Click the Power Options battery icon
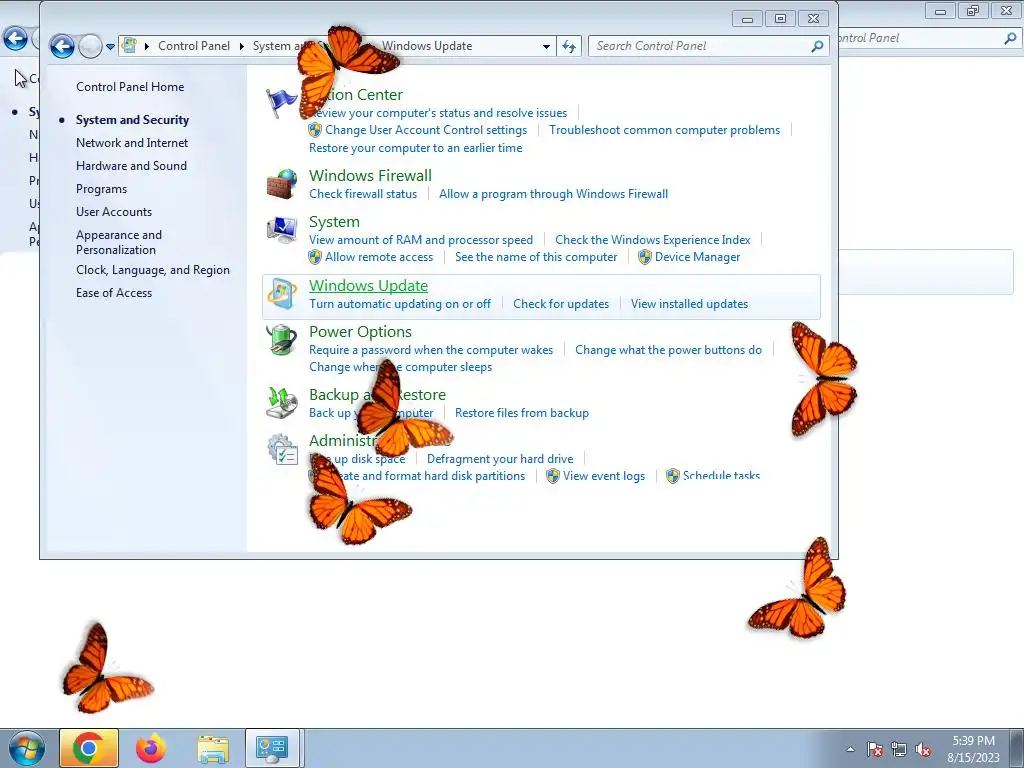 281,340
